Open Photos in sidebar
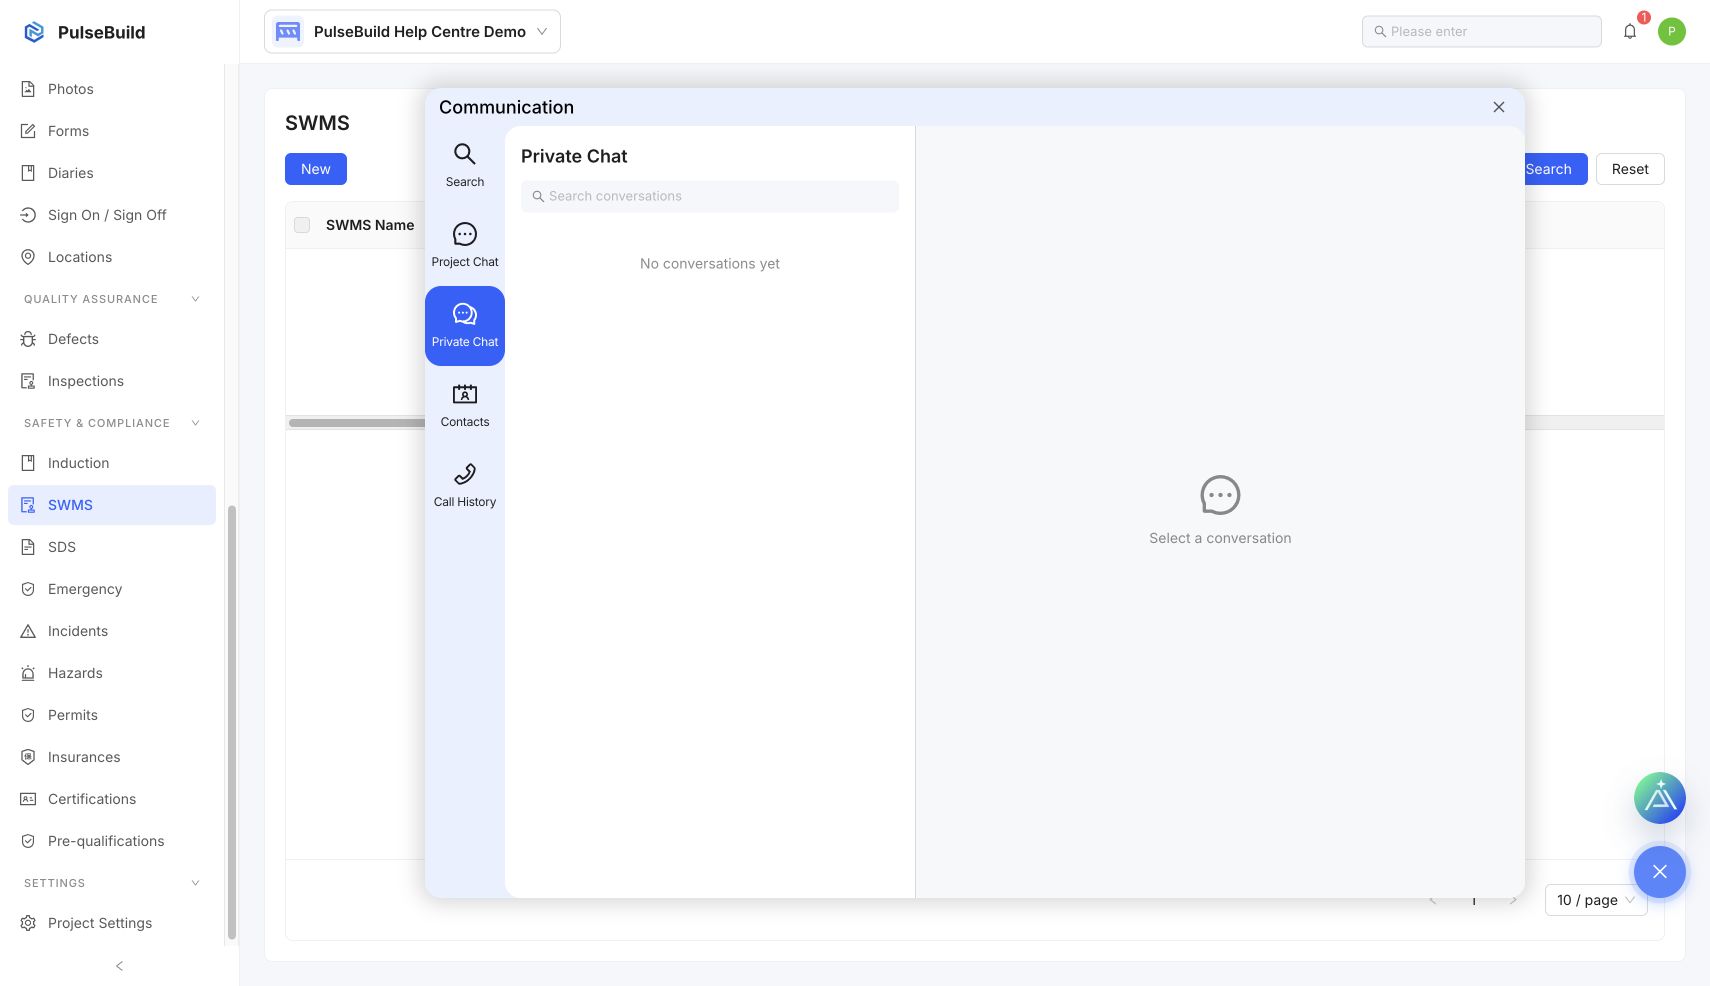 112,89
